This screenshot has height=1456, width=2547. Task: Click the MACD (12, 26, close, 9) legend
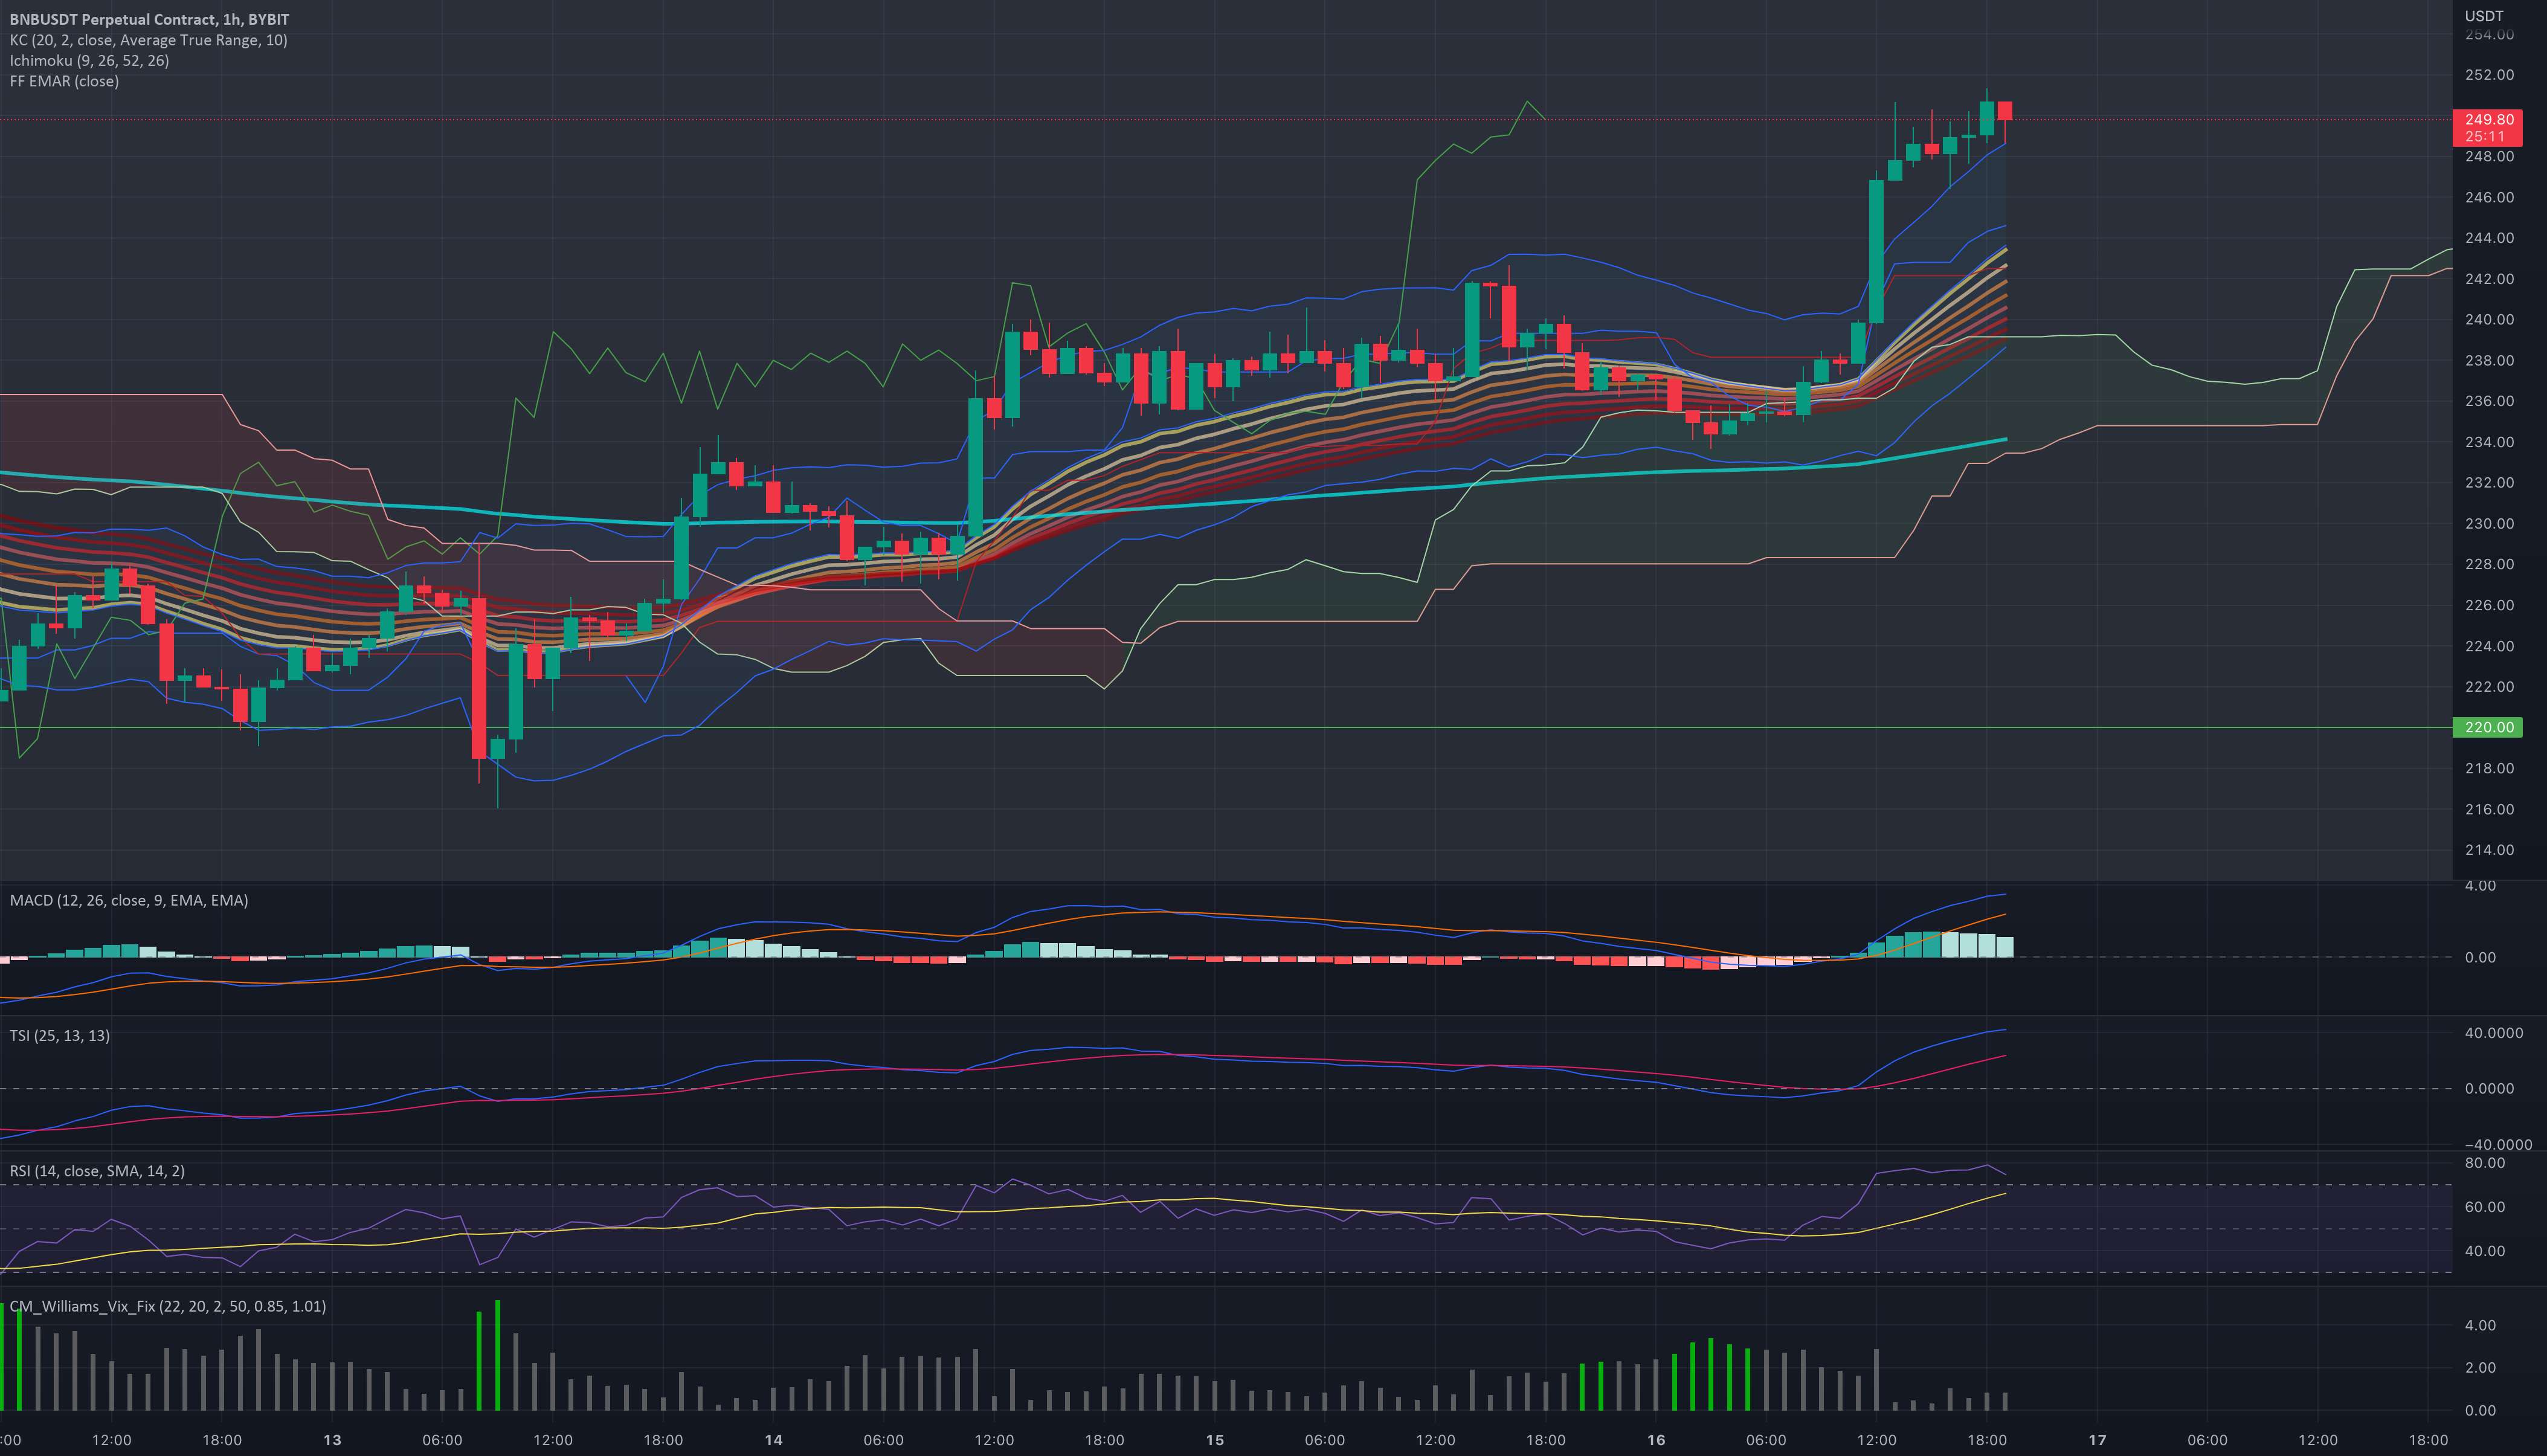pyautogui.click(x=129, y=900)
